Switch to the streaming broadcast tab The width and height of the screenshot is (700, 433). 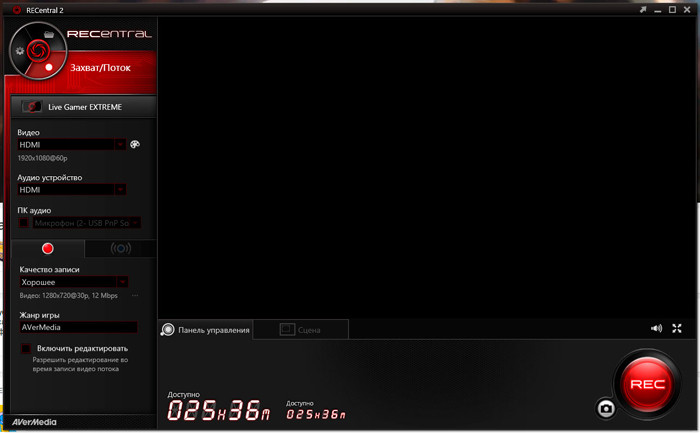(121, 249)
